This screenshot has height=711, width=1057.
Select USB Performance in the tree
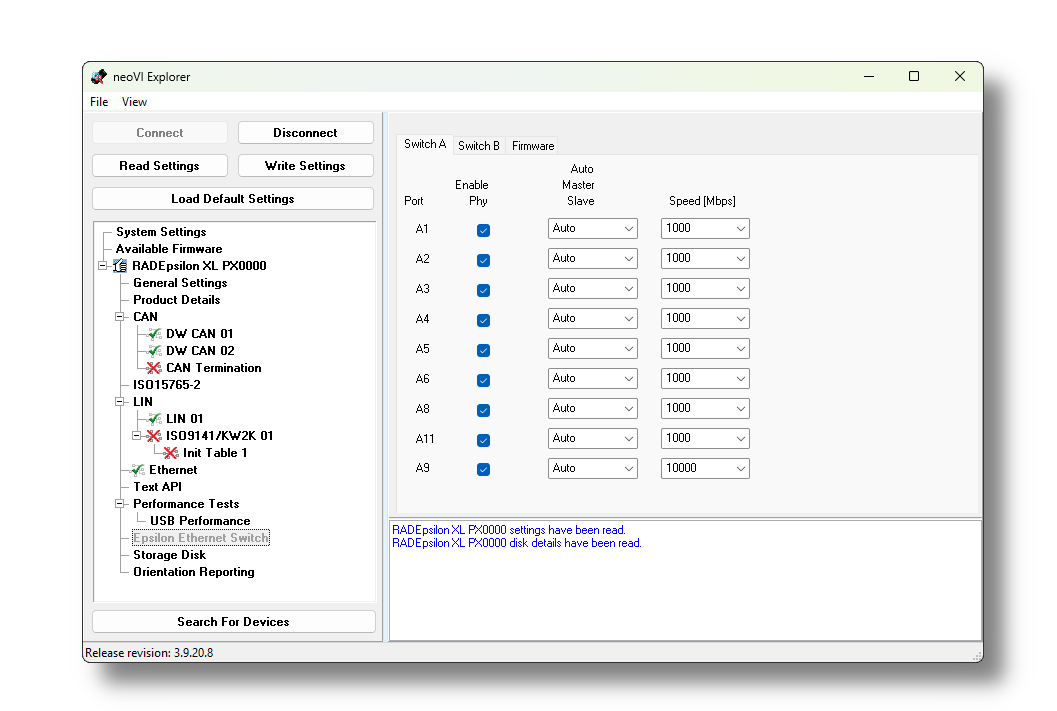(200, 521)
